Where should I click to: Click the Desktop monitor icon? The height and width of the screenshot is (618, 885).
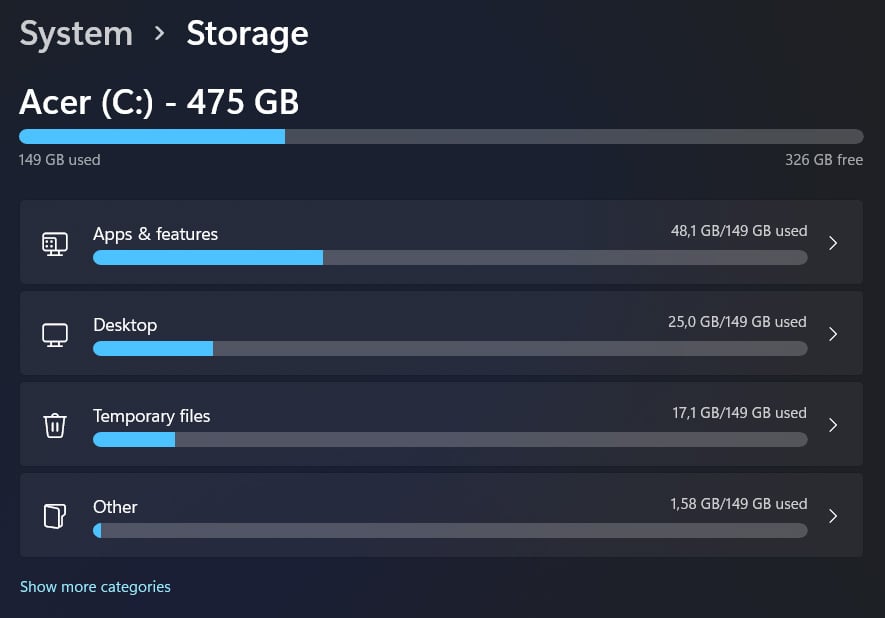click(55, 335)
